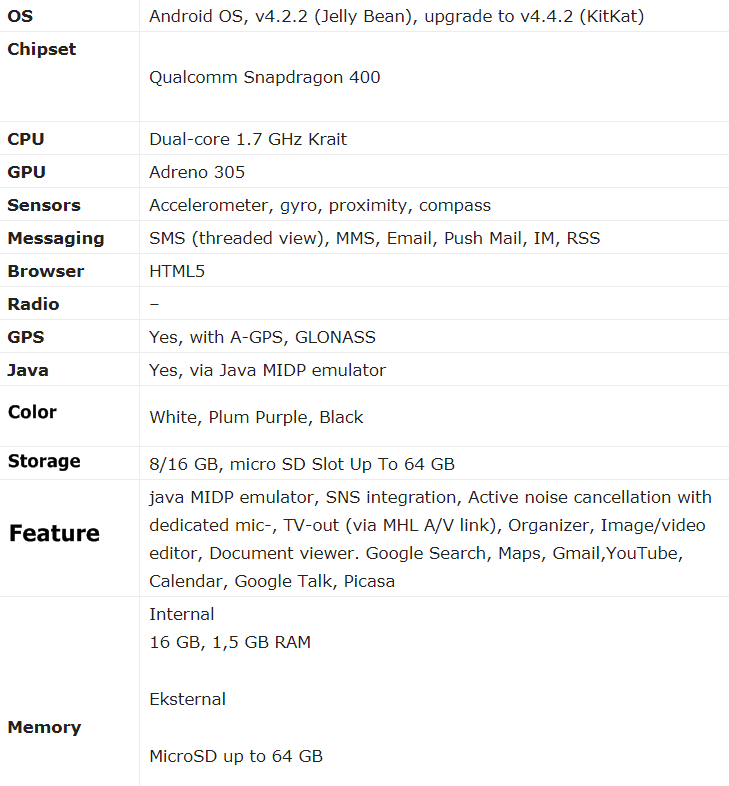Viewport: 729px width, 786px height.
Task: Click the Sensors row label
Action: tap(44, 205)
